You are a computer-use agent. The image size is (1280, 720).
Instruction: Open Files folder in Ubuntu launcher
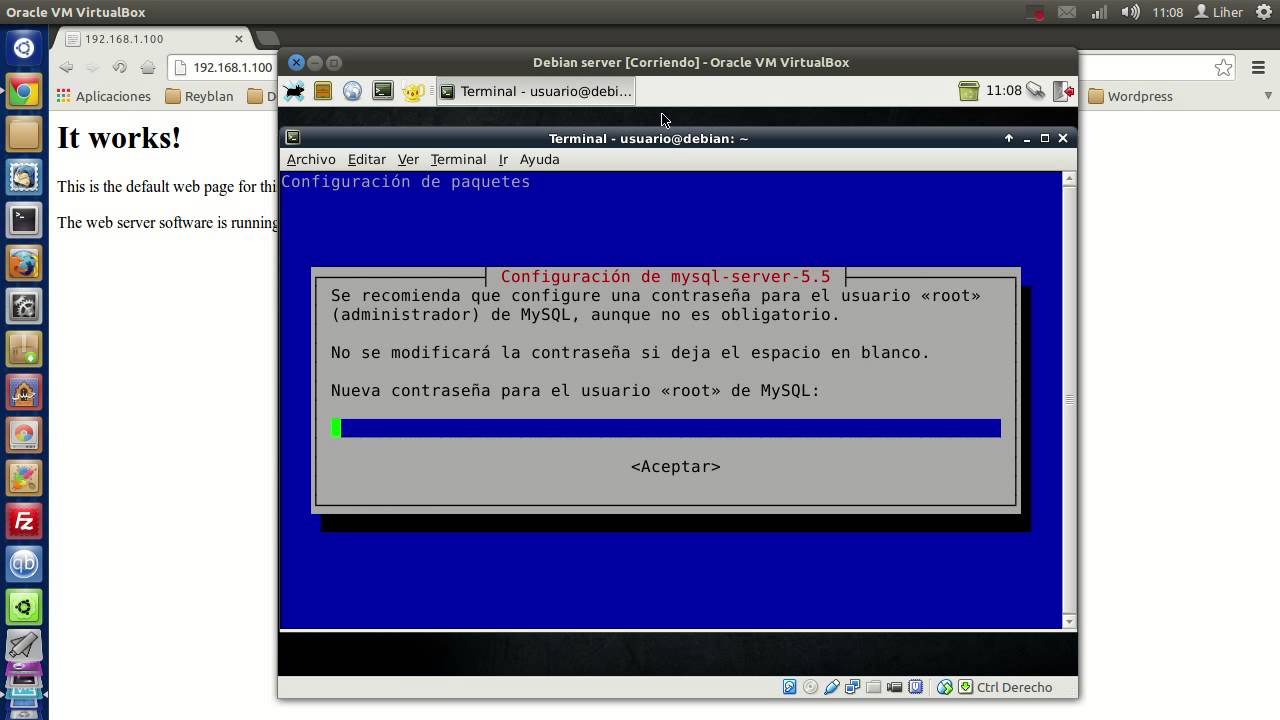(24, 134)
